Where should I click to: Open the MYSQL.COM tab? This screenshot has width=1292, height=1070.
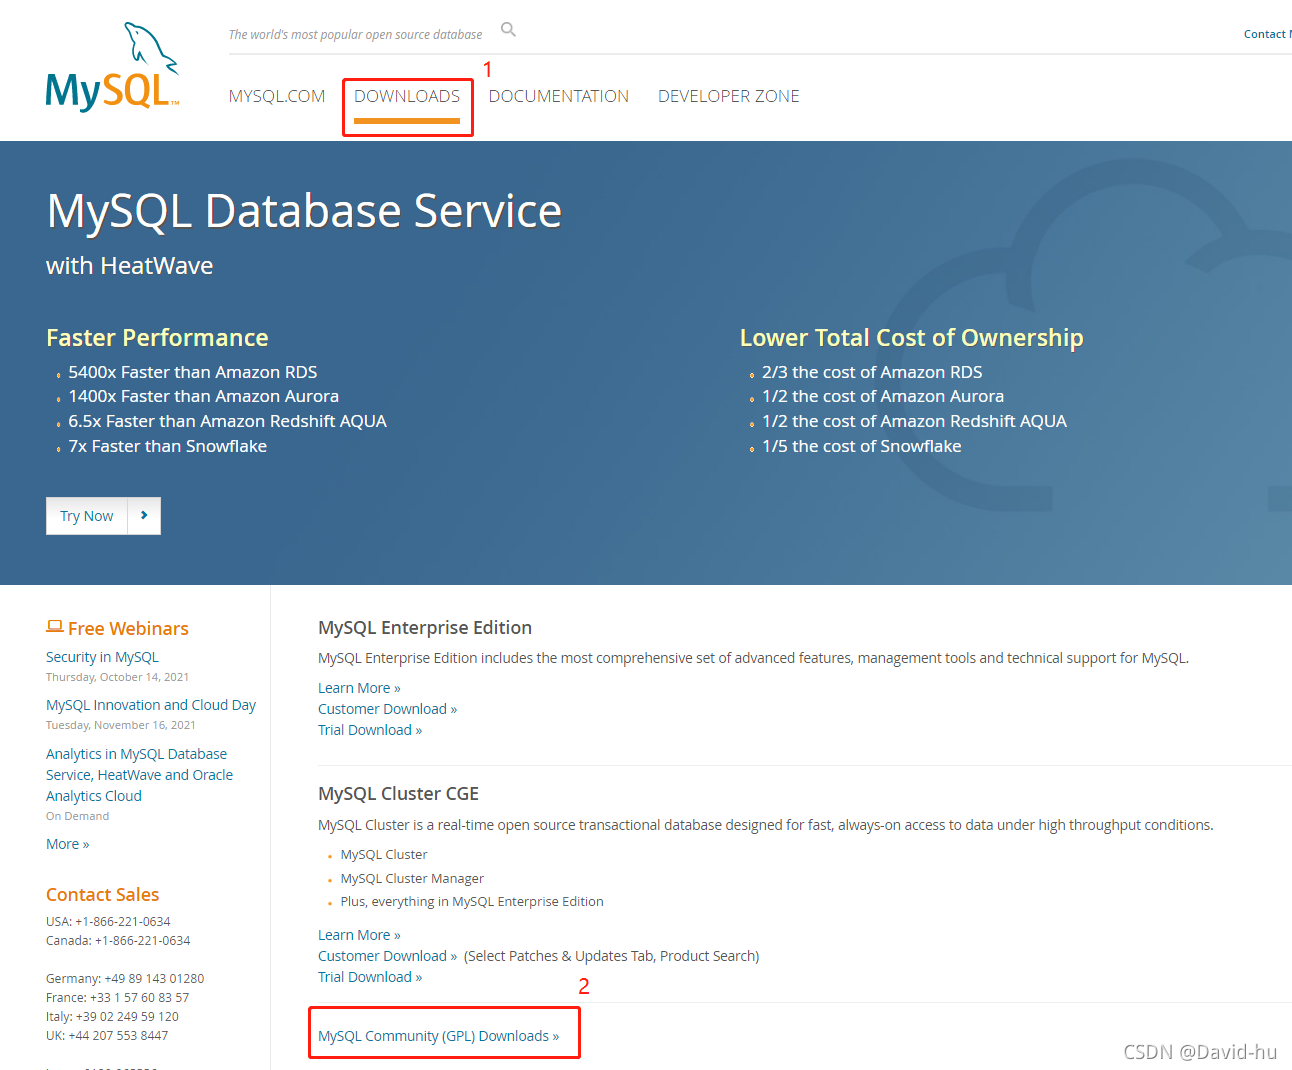tap(277, 96)
